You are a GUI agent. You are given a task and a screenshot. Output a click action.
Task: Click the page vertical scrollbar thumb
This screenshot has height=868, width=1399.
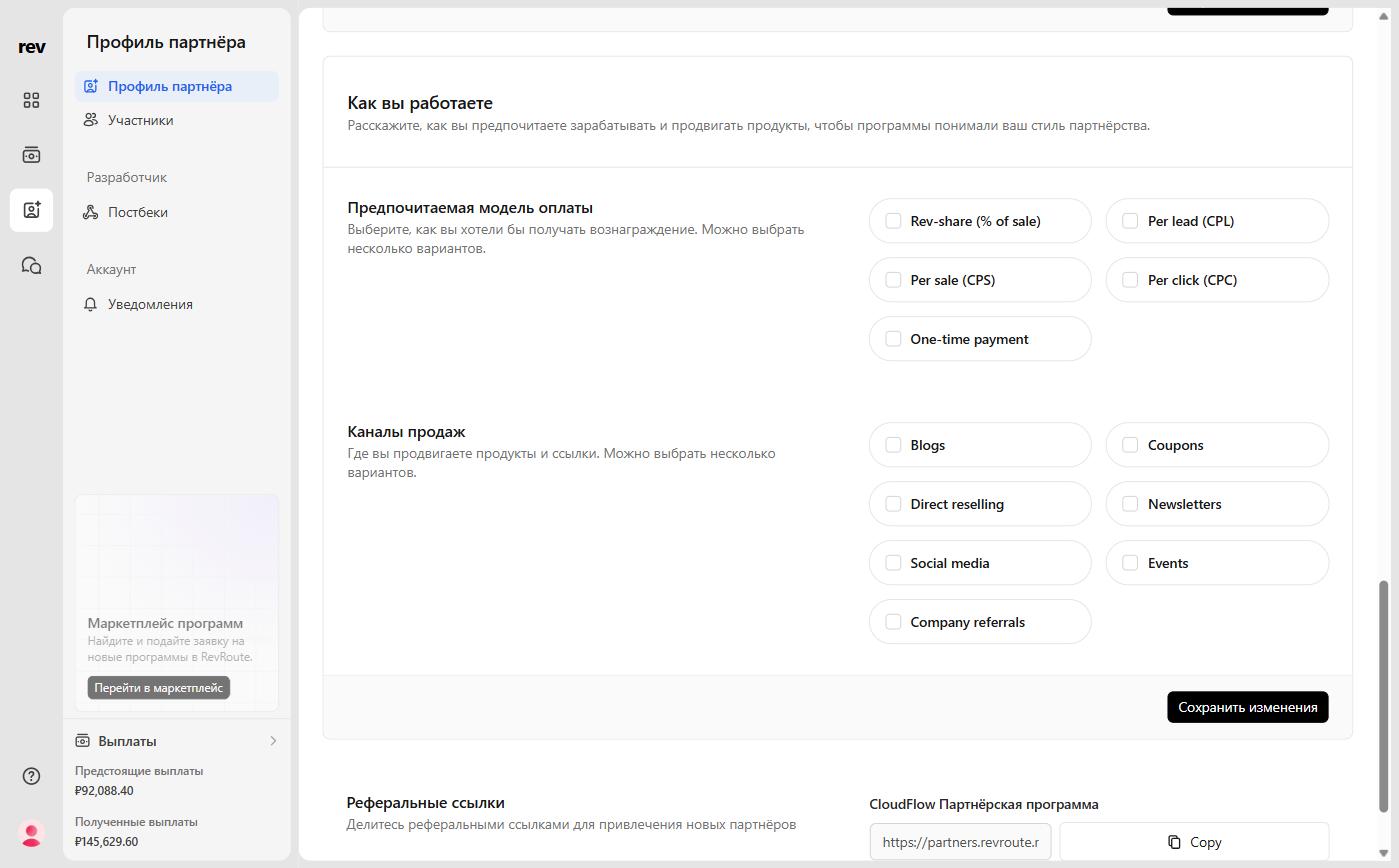1384,695
